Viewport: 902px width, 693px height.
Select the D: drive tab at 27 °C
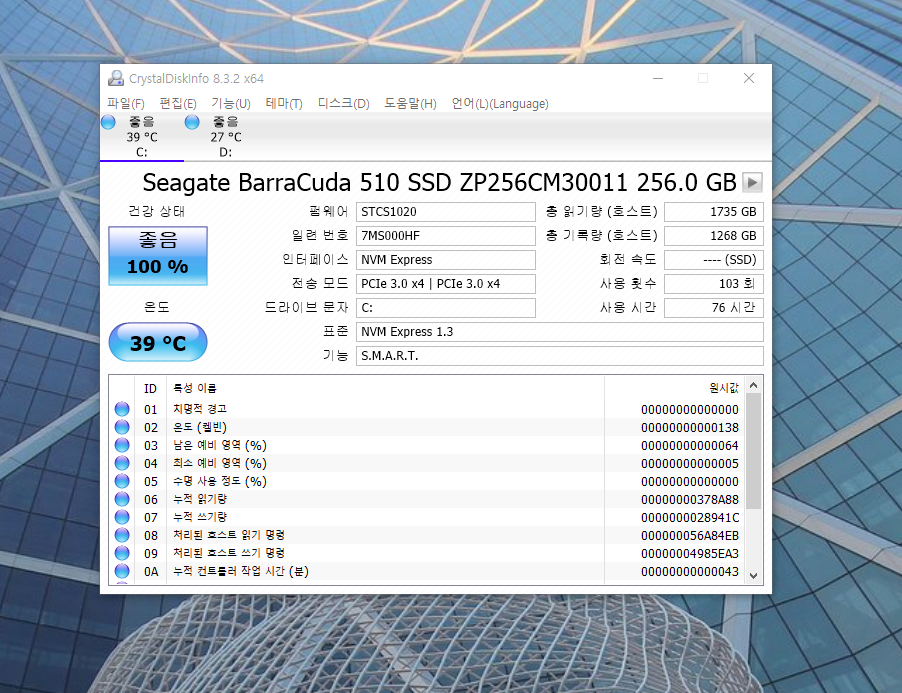pyautogui.click(x=226, y=137)
